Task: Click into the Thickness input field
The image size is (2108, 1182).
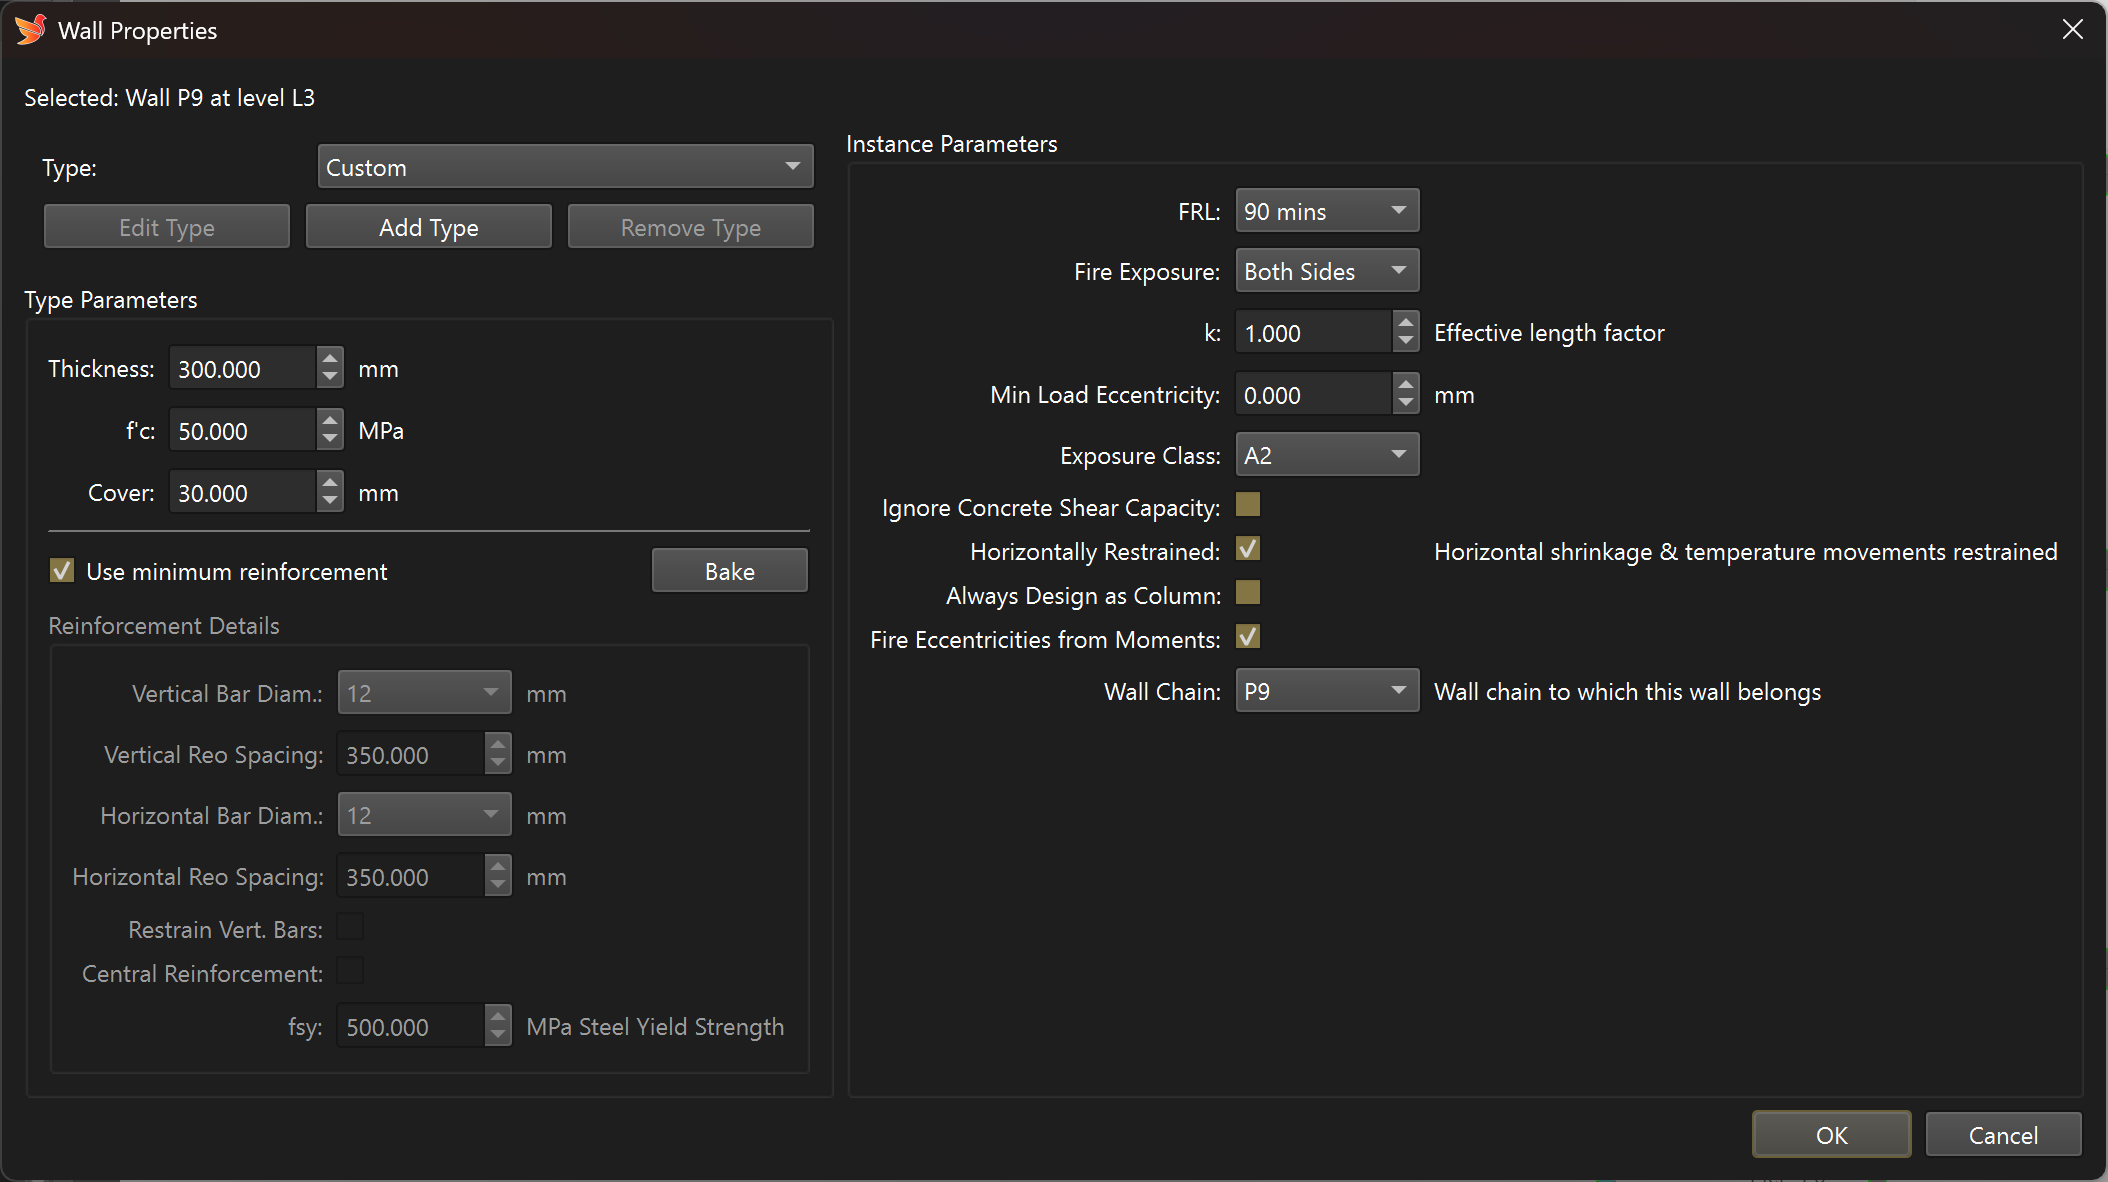Action: (242, 369)
